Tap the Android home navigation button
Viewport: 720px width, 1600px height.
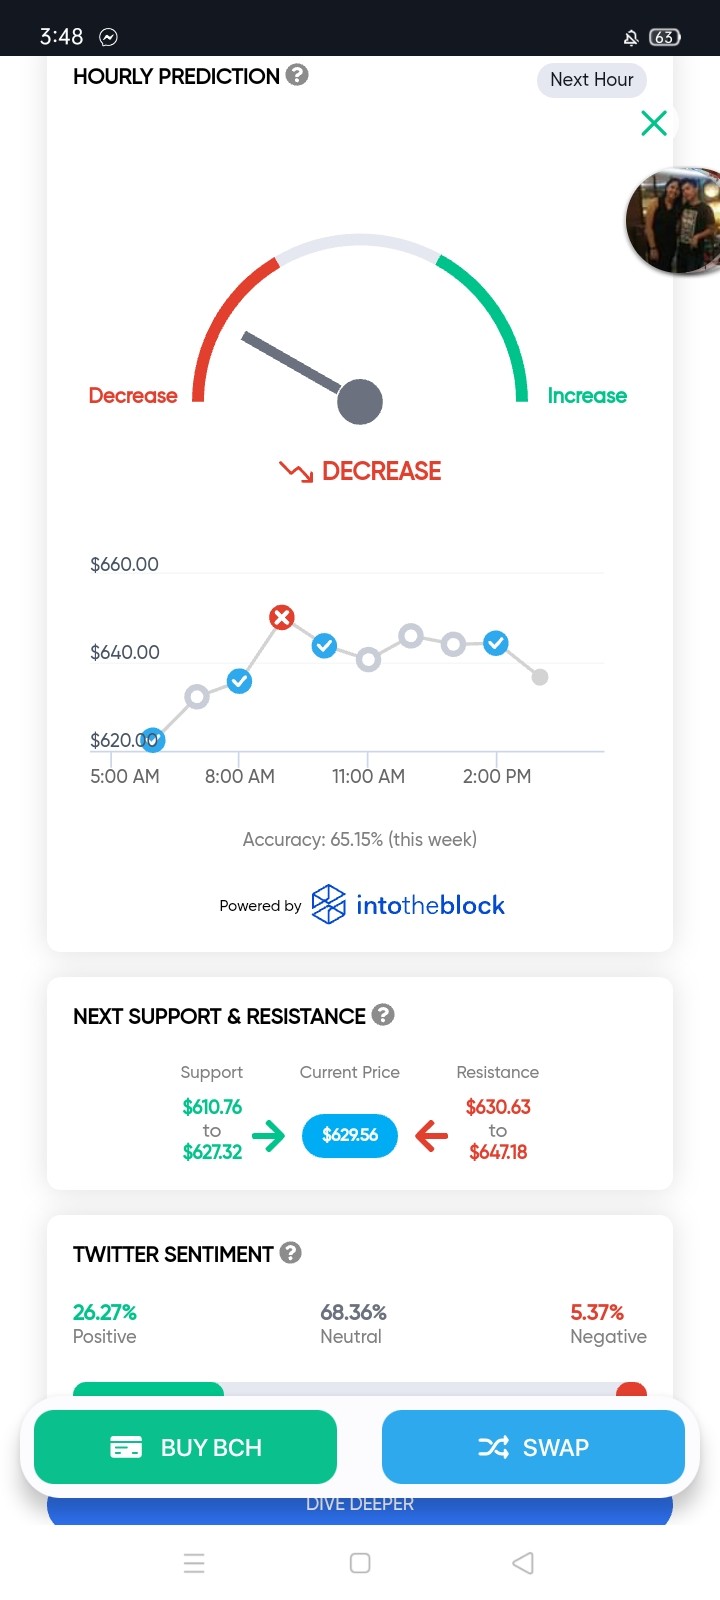(x=360, y=1563)
